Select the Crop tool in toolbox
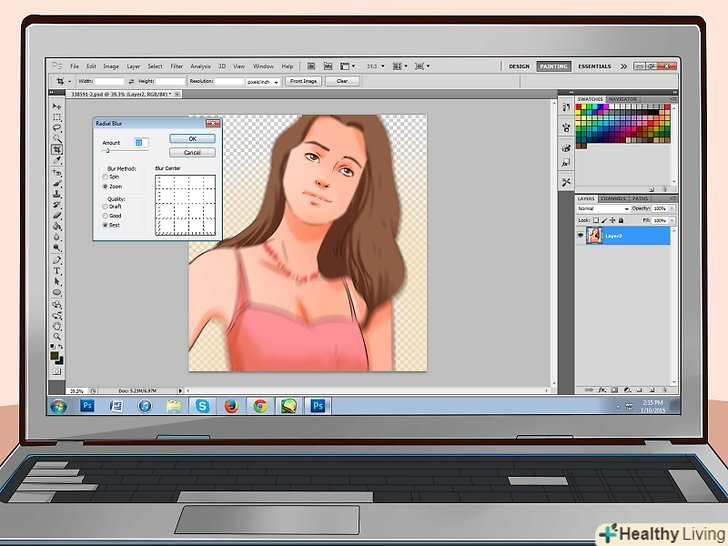Screen dimensions: 728x546 [x=57, y=150]
